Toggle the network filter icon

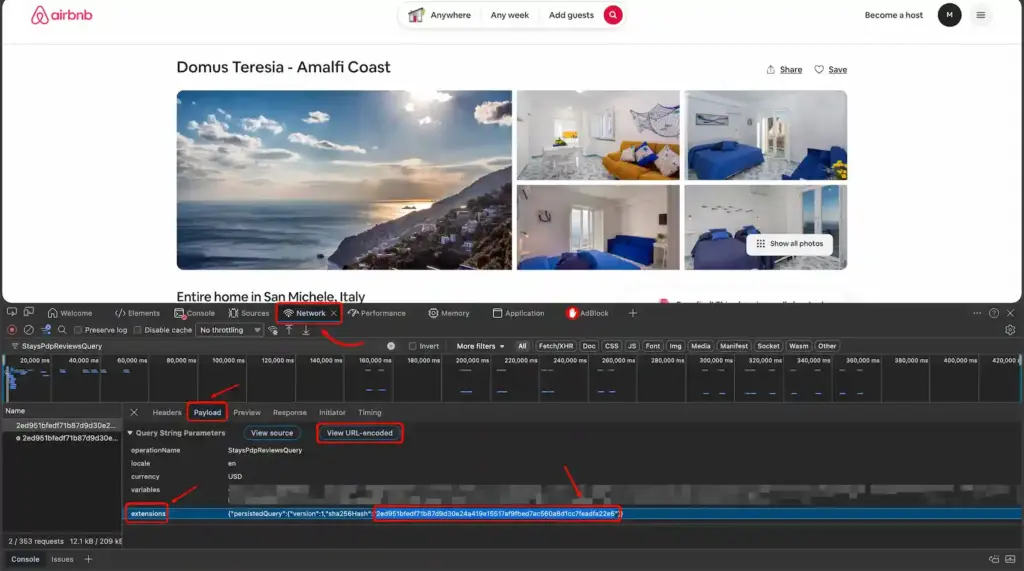[46, 330]
